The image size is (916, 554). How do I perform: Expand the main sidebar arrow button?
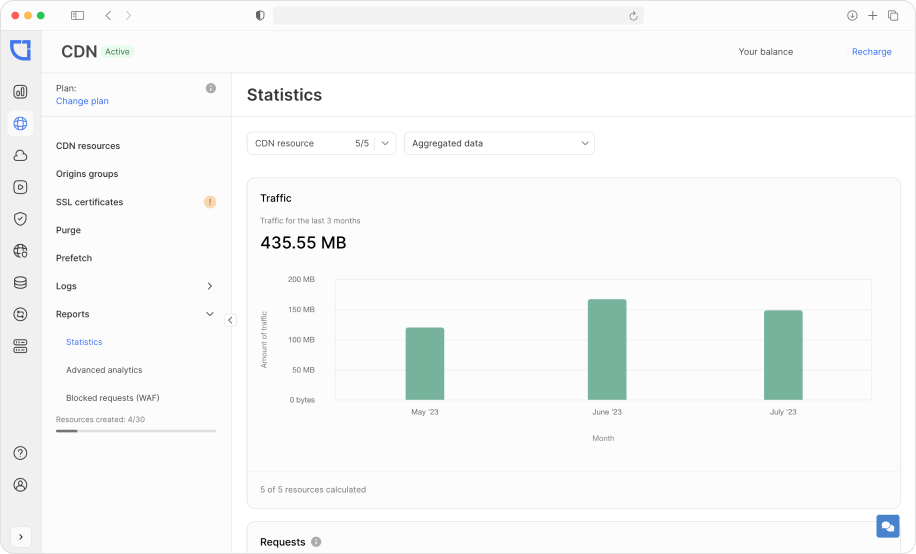pyautogui.click(x=21, y=536)
